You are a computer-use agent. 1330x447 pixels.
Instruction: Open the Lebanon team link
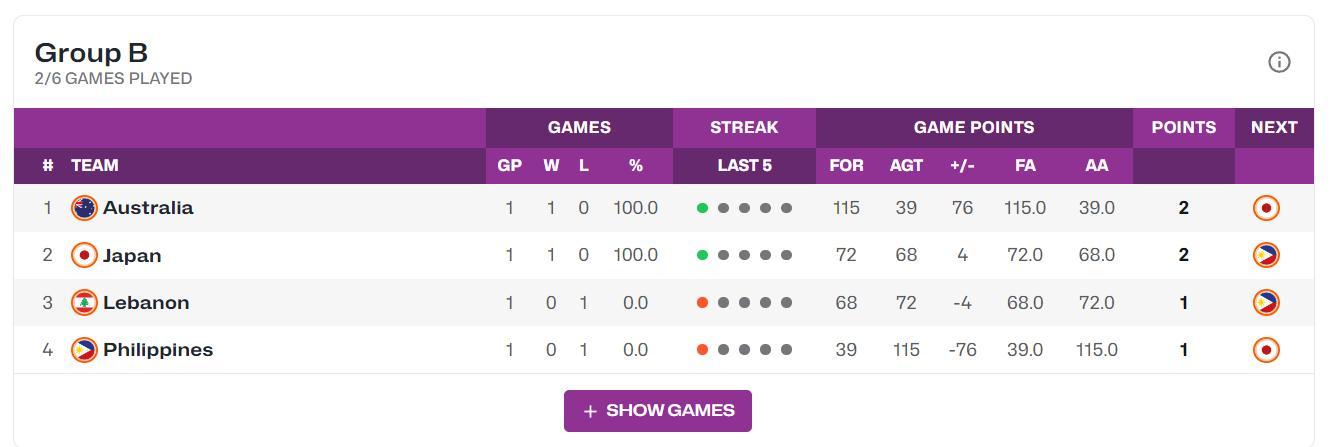pyautogui.click(x=146, y=303)
